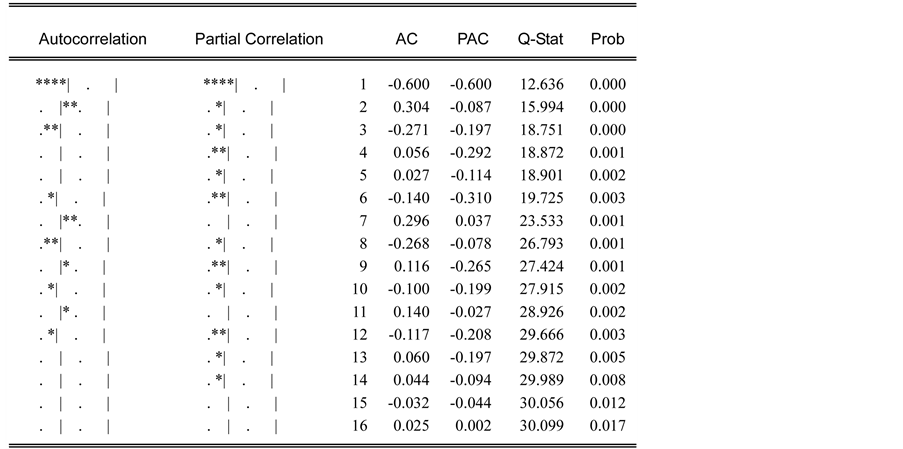
Task: Select the AC value 0.296
Action: [411, 221]
